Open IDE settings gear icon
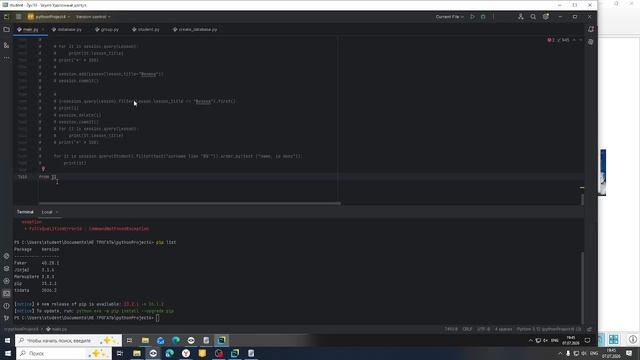This screenshot has width=640, height=360. click(546, 17)
